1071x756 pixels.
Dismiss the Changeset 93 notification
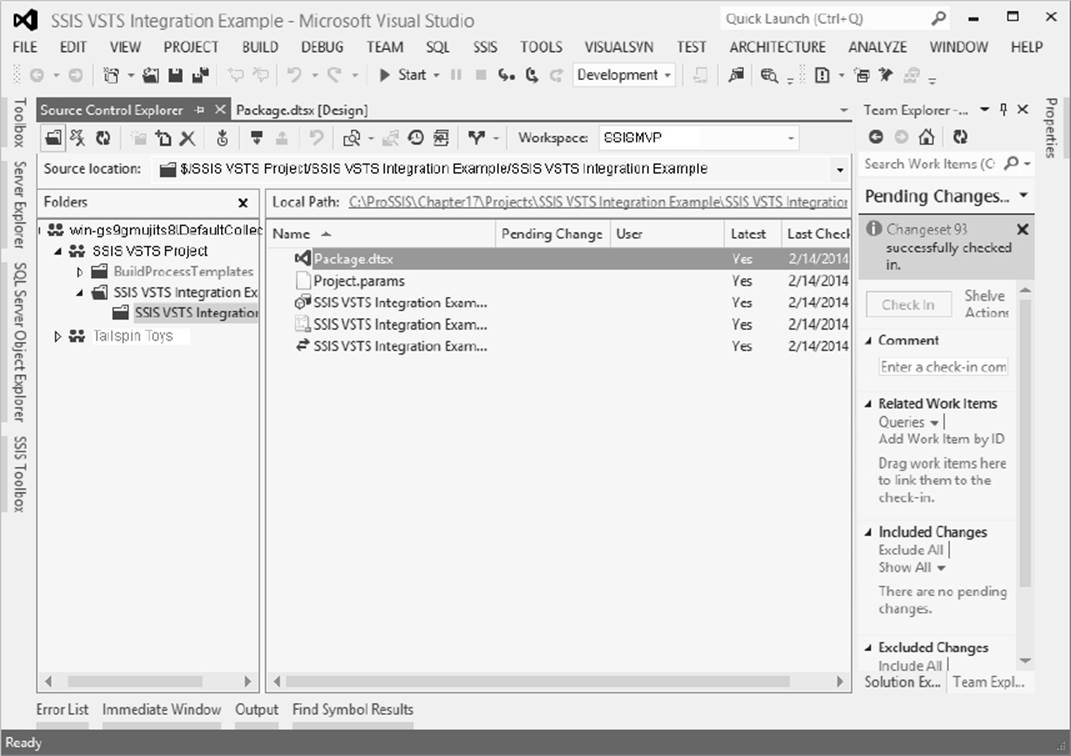point(1023,229)
